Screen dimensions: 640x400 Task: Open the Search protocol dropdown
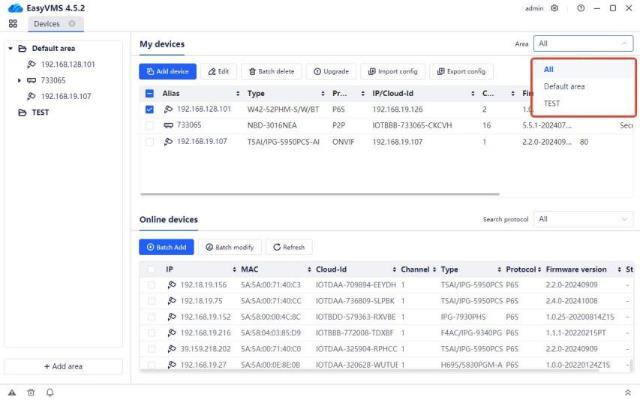[x=583, y=218]
